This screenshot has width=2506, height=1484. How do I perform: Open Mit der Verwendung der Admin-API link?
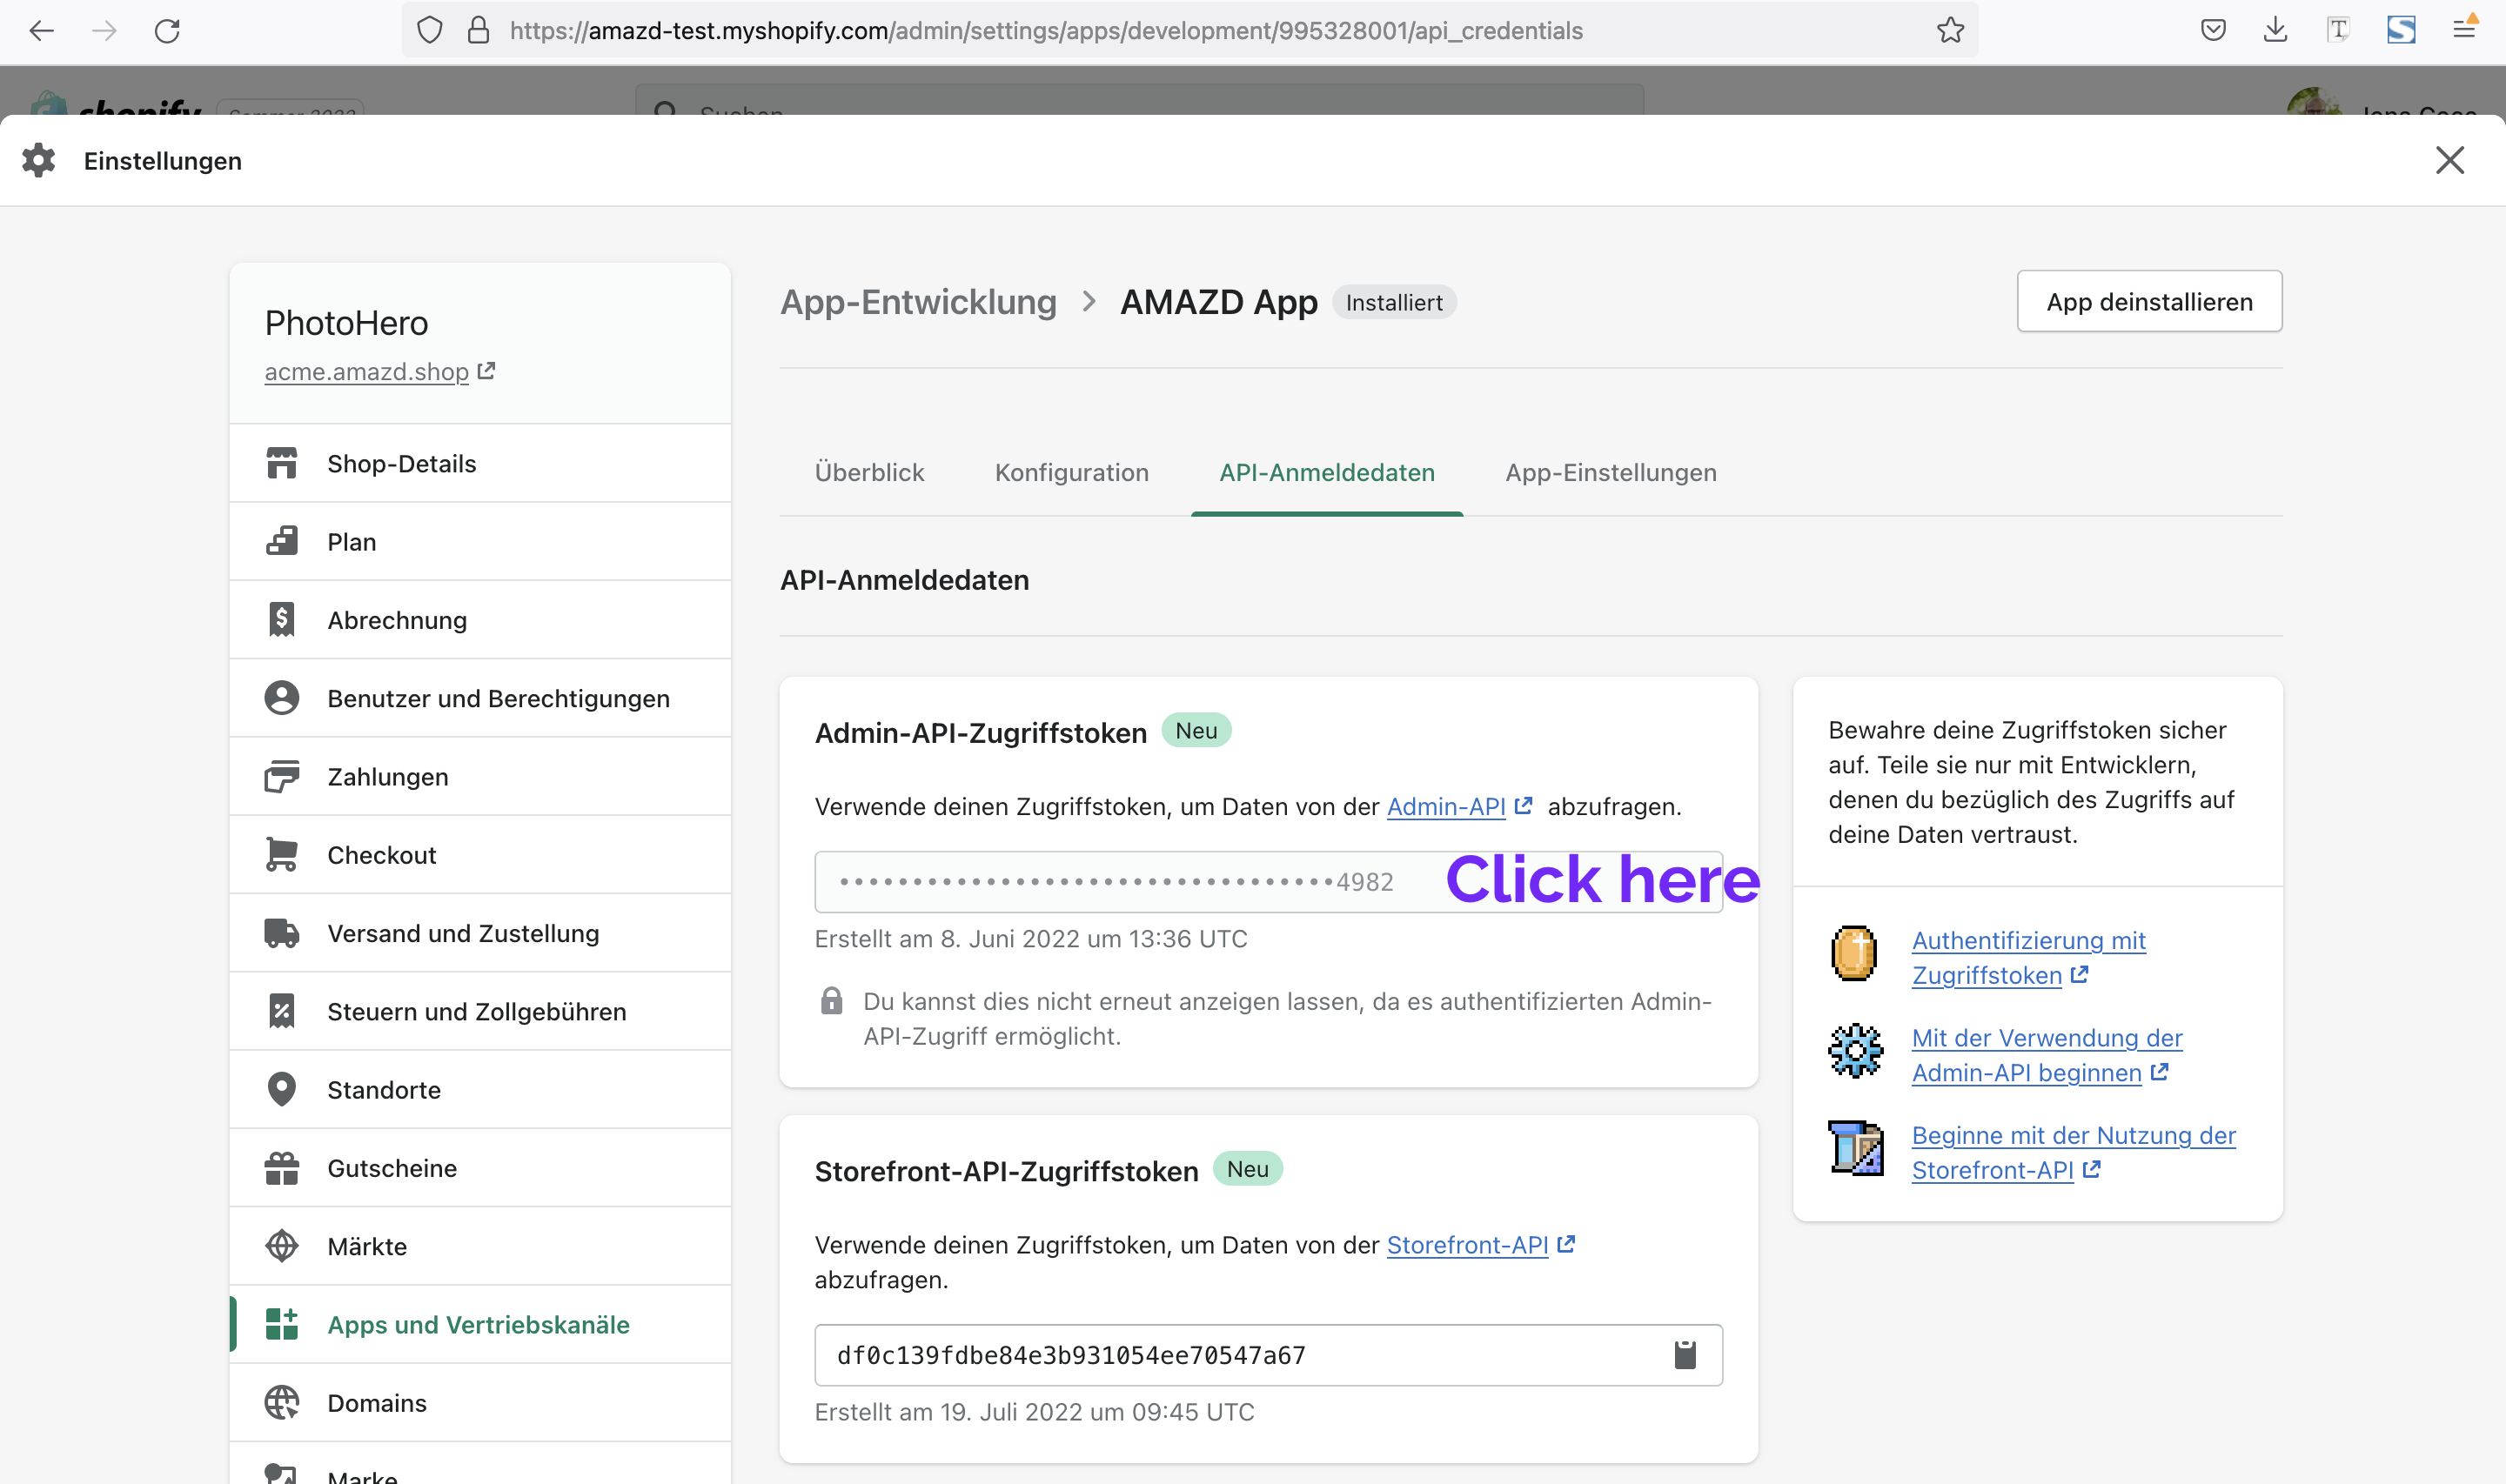2046,1055
